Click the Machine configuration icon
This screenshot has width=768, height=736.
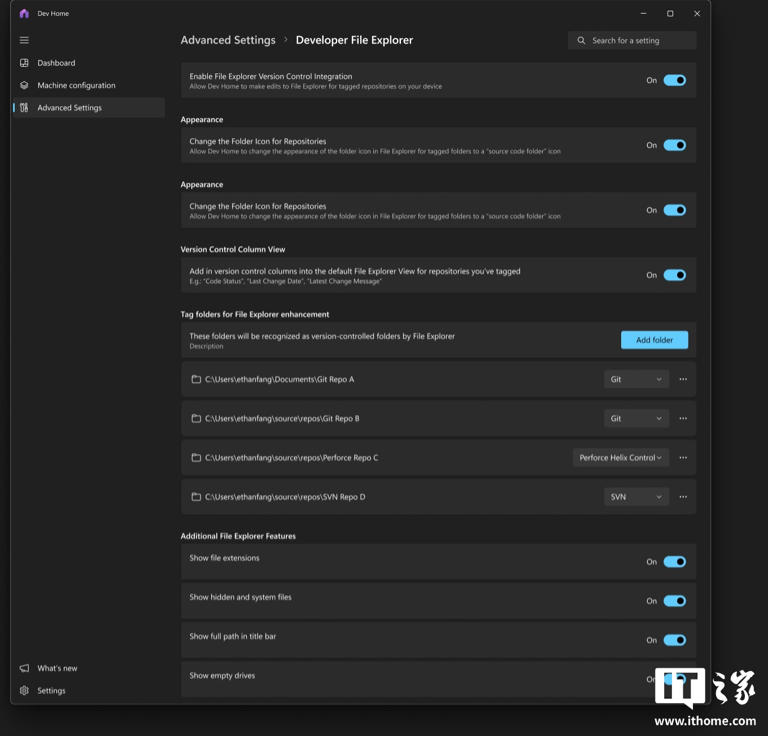pyautogui.click(x=24, y=85)
